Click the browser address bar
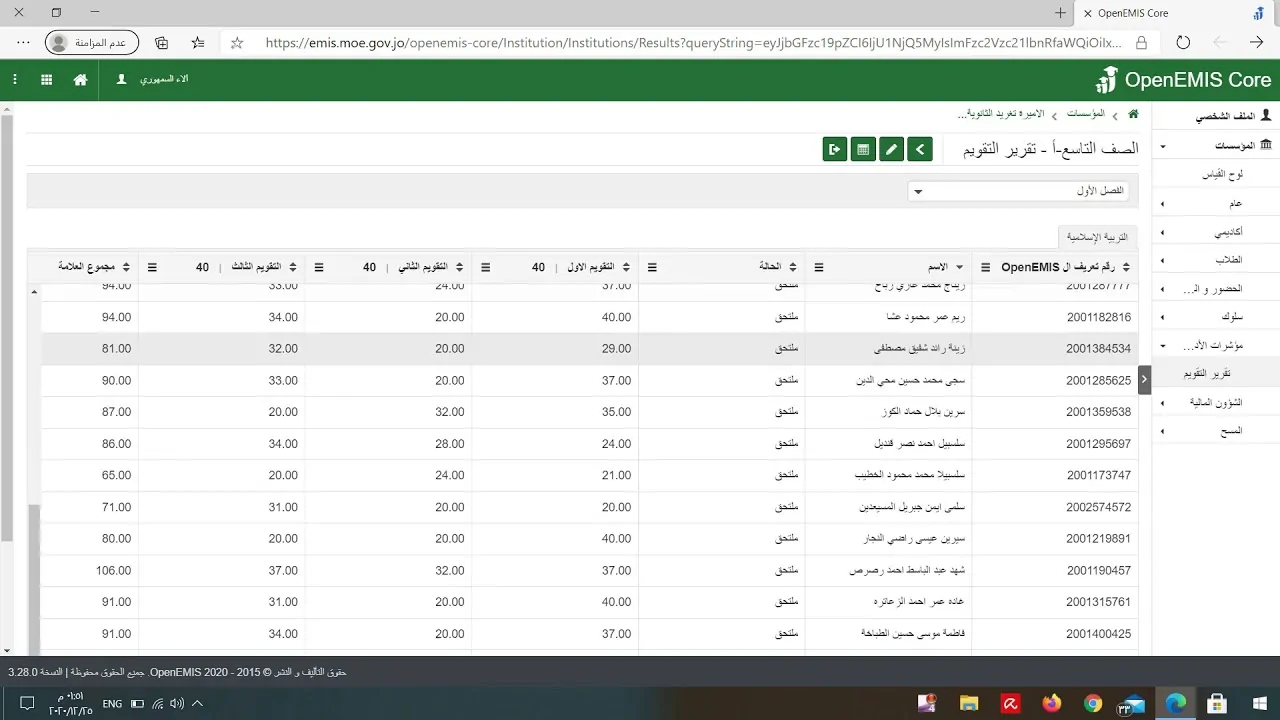1280x720 pixels. point(692,43)
